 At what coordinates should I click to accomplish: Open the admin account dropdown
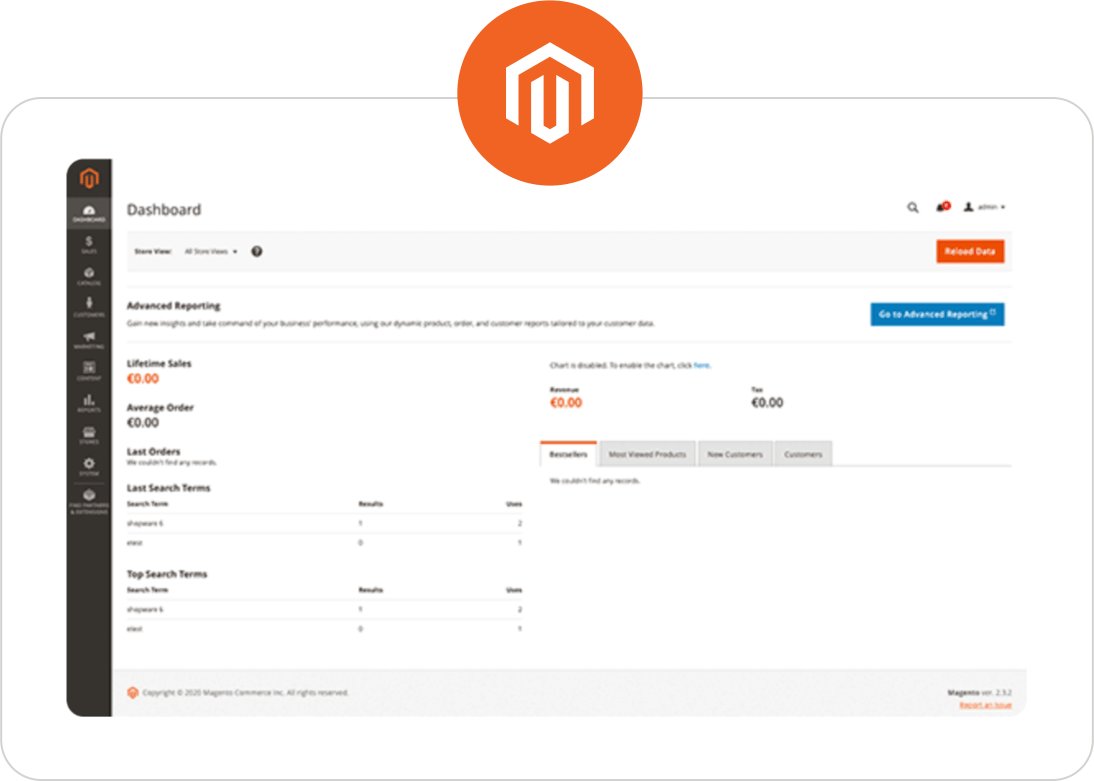pos(984,207)
